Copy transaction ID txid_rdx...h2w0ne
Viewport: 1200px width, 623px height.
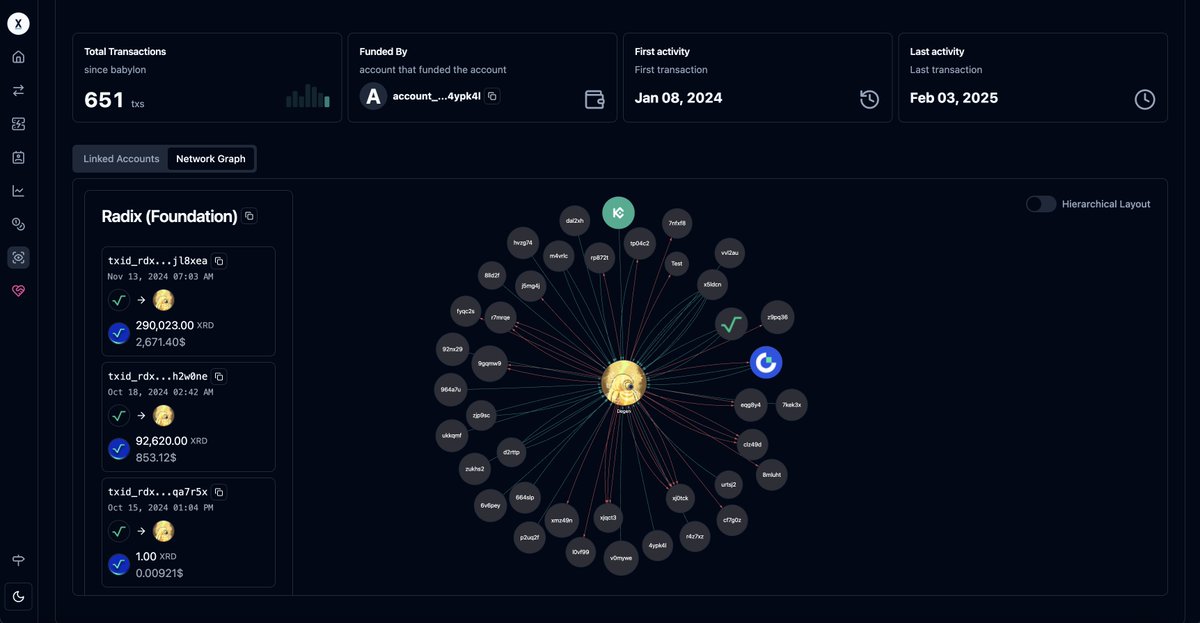(x=219, y=376)
